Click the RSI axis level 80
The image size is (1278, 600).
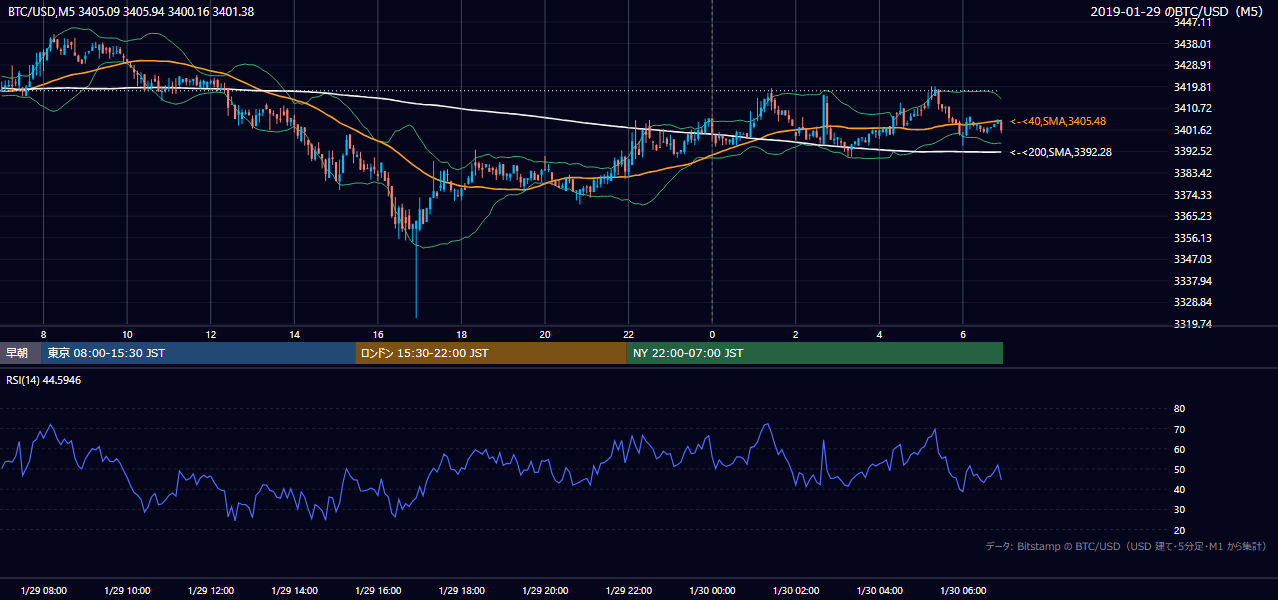coord(1179,409)
